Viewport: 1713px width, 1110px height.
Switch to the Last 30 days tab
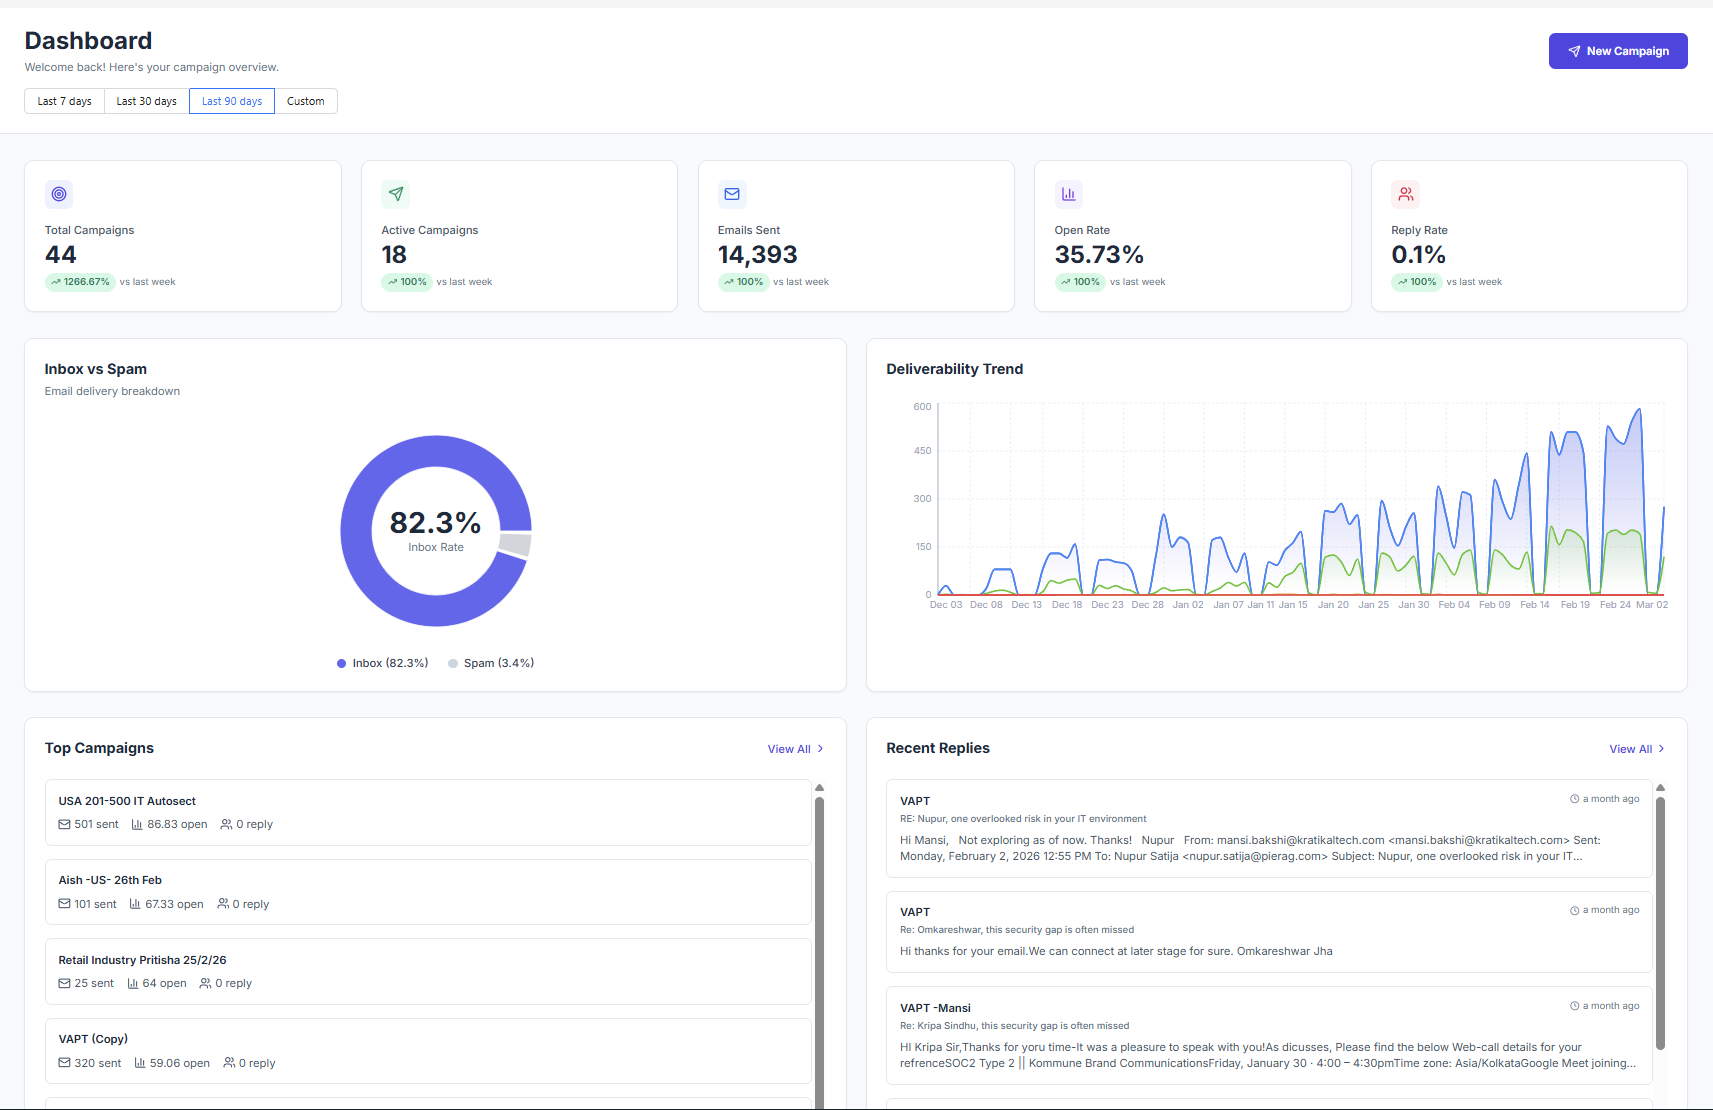point(146,101)
